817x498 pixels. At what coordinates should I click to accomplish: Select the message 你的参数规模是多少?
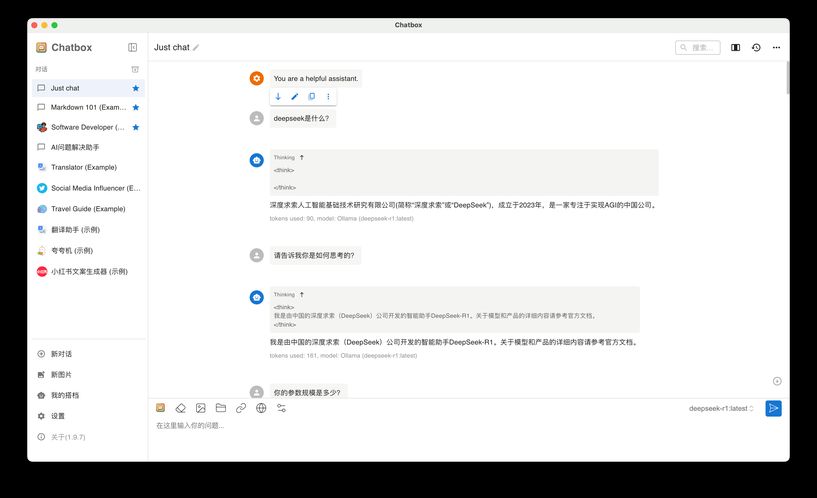tap(308, 392)
